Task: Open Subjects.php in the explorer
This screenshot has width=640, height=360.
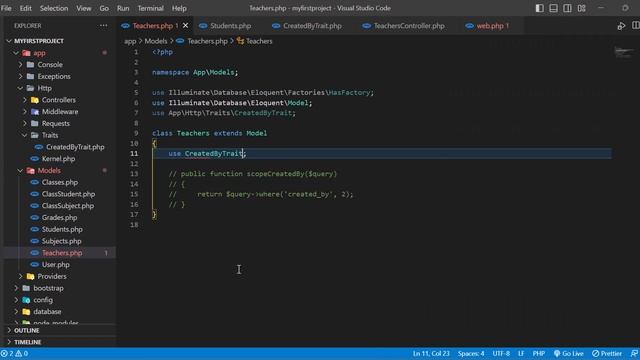Action: point(61,241)
